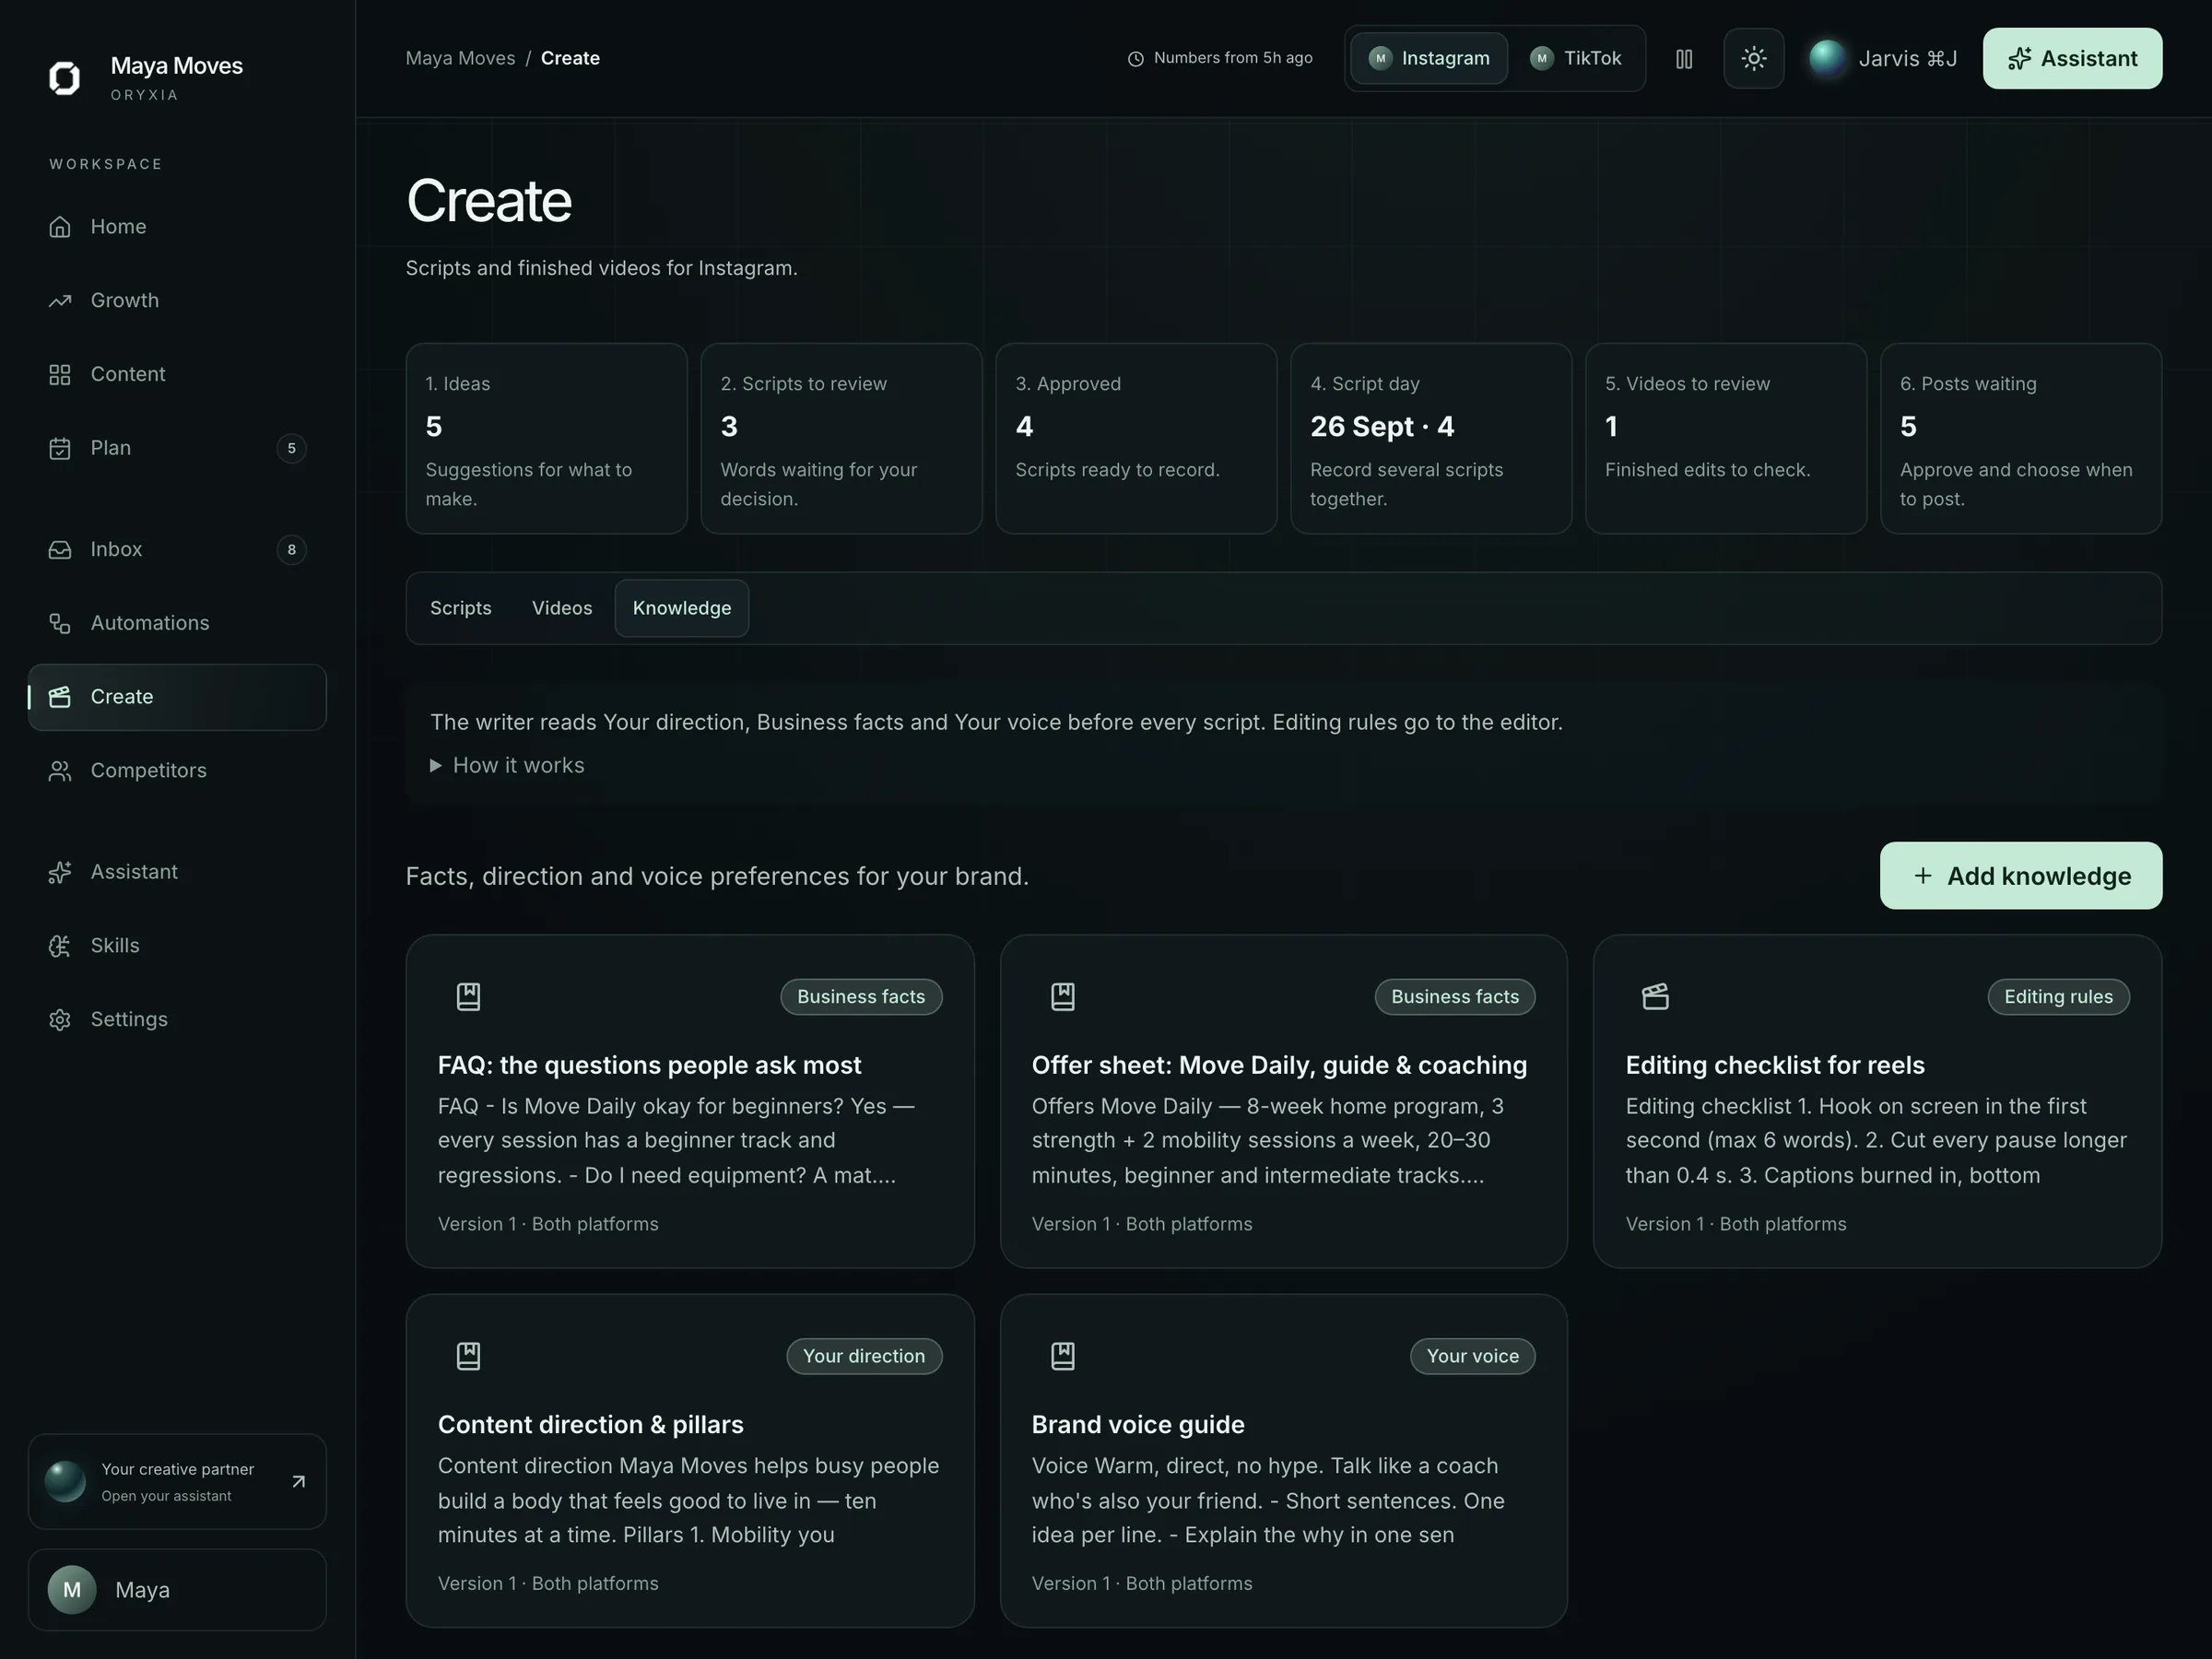The image size is (2212, 1659).
Task: Click the Create breadcrumb text
Action: (x=570, y=58)
